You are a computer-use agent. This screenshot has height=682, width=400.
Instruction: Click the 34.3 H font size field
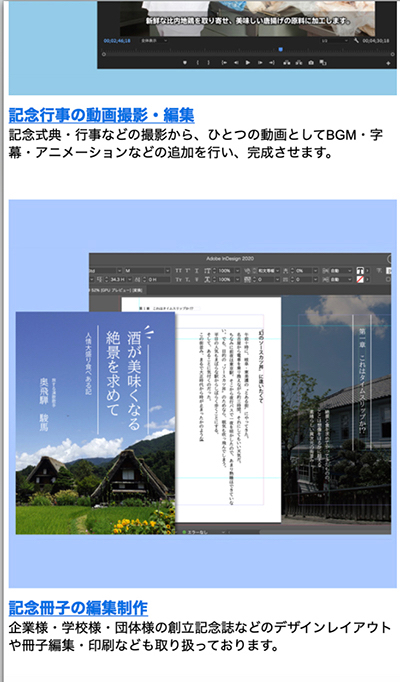pos(119,279)
